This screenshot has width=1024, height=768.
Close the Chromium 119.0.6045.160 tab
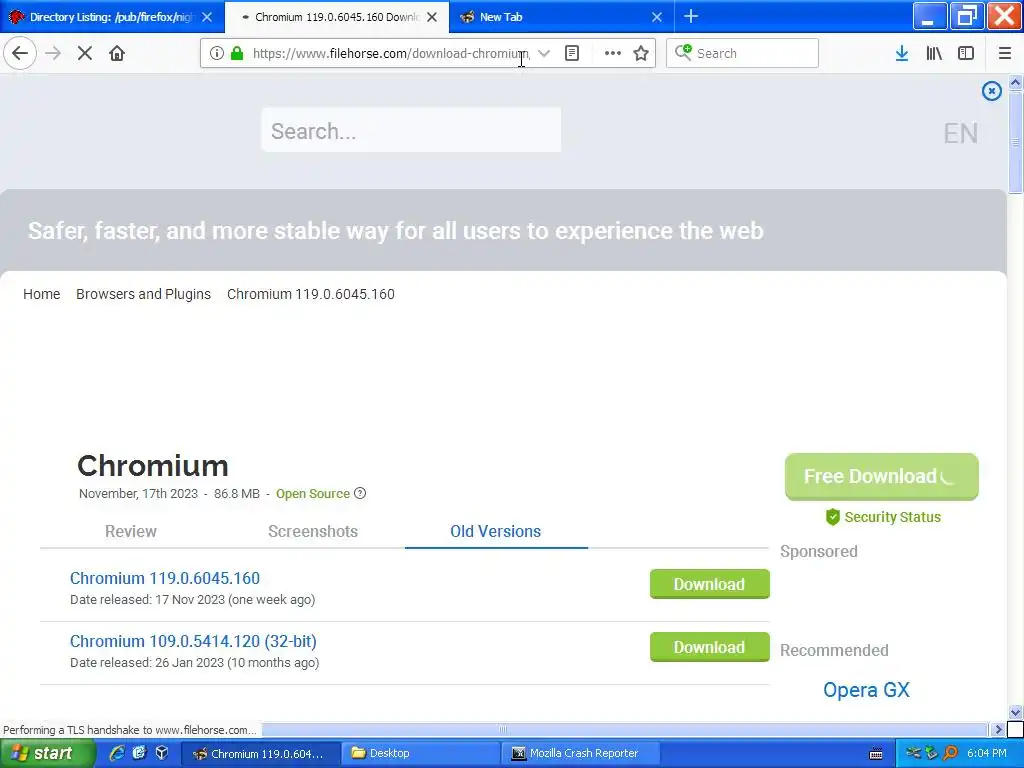point(432,18)
